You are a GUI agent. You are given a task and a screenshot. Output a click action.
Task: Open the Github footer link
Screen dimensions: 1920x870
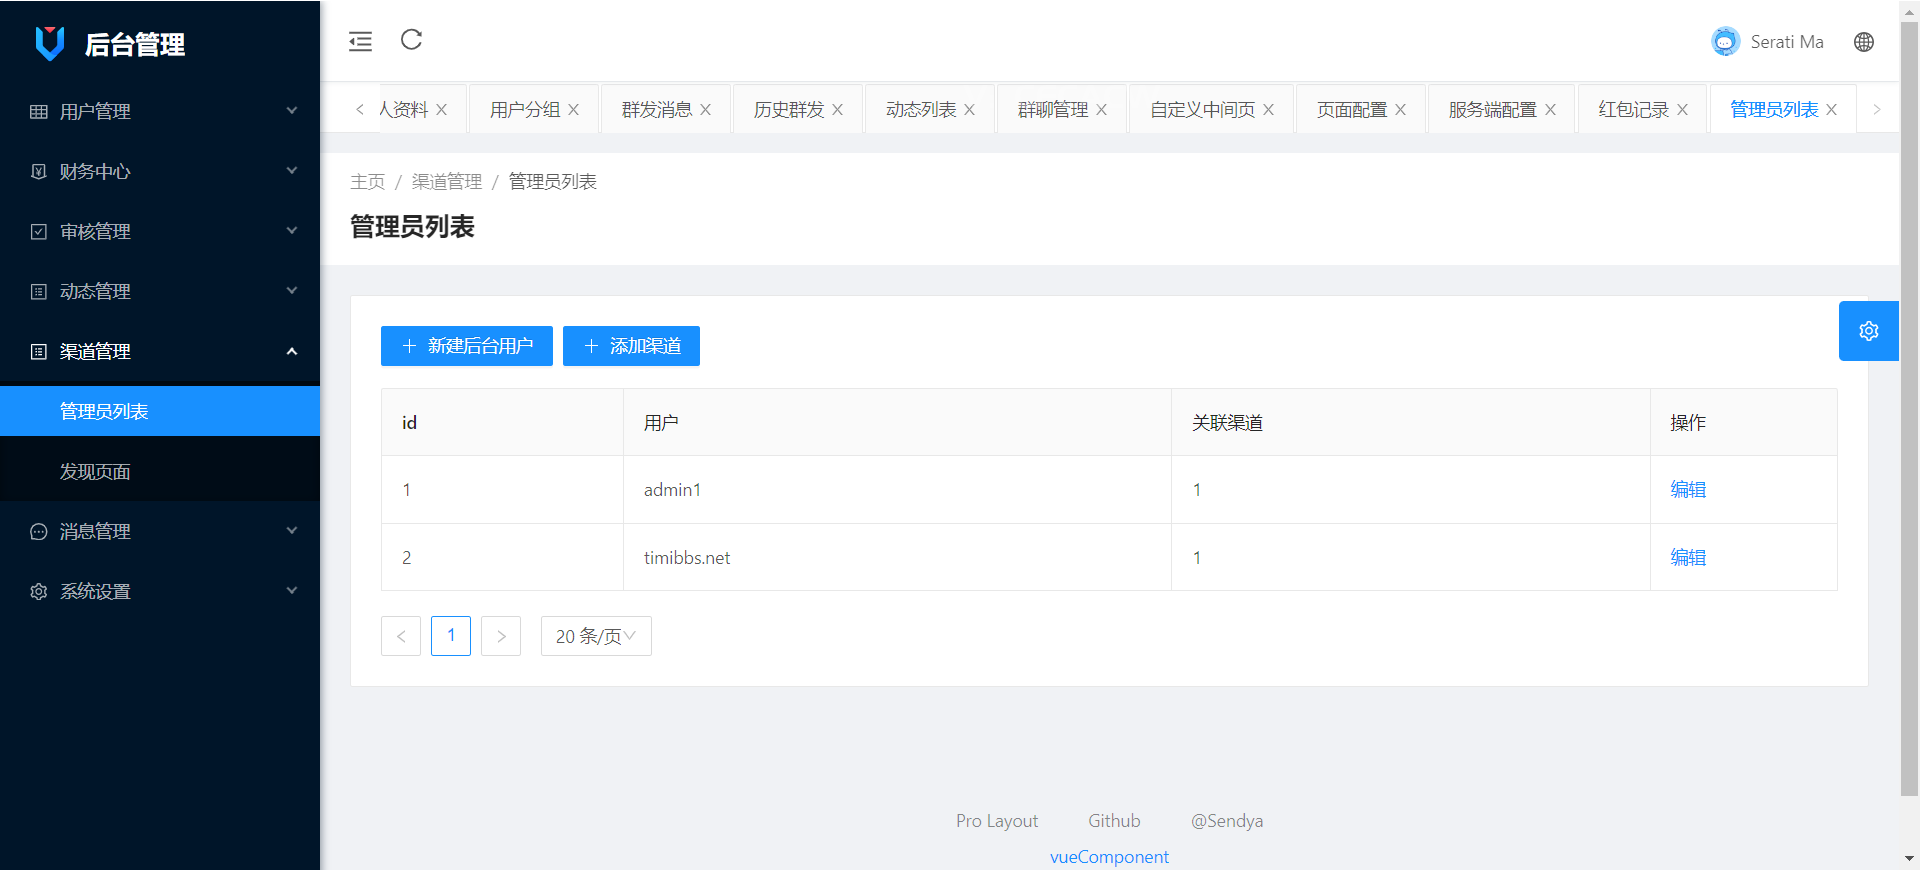(x=1113, y=821)
